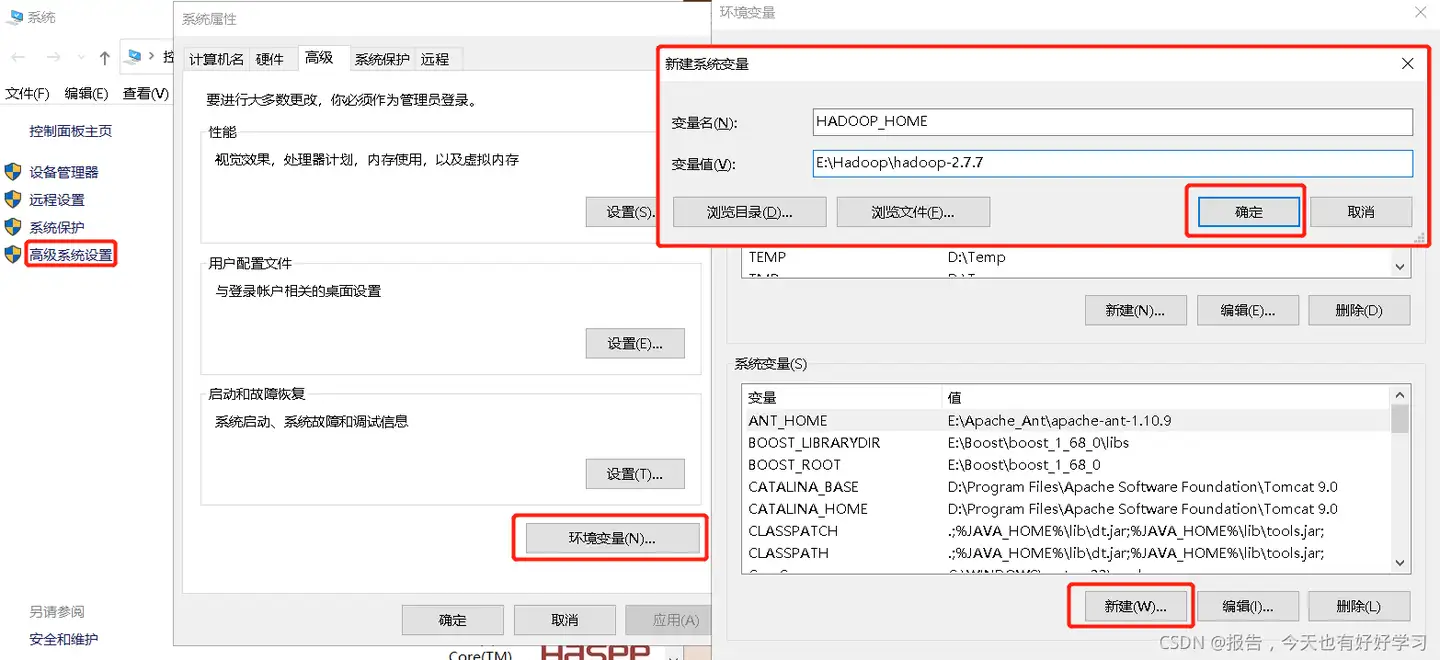Click 浏览文件(F) button
Viewport: 1440px width, 660px height.
913,212
